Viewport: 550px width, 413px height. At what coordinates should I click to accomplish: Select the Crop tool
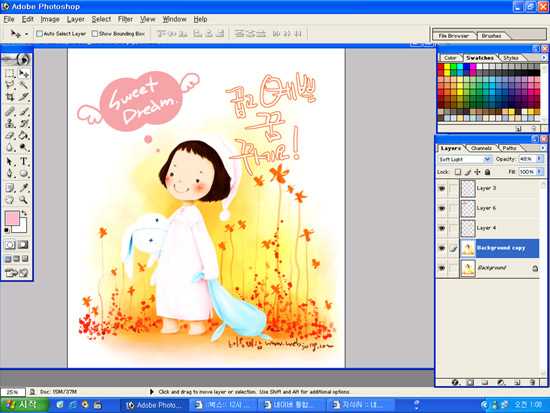10,97
